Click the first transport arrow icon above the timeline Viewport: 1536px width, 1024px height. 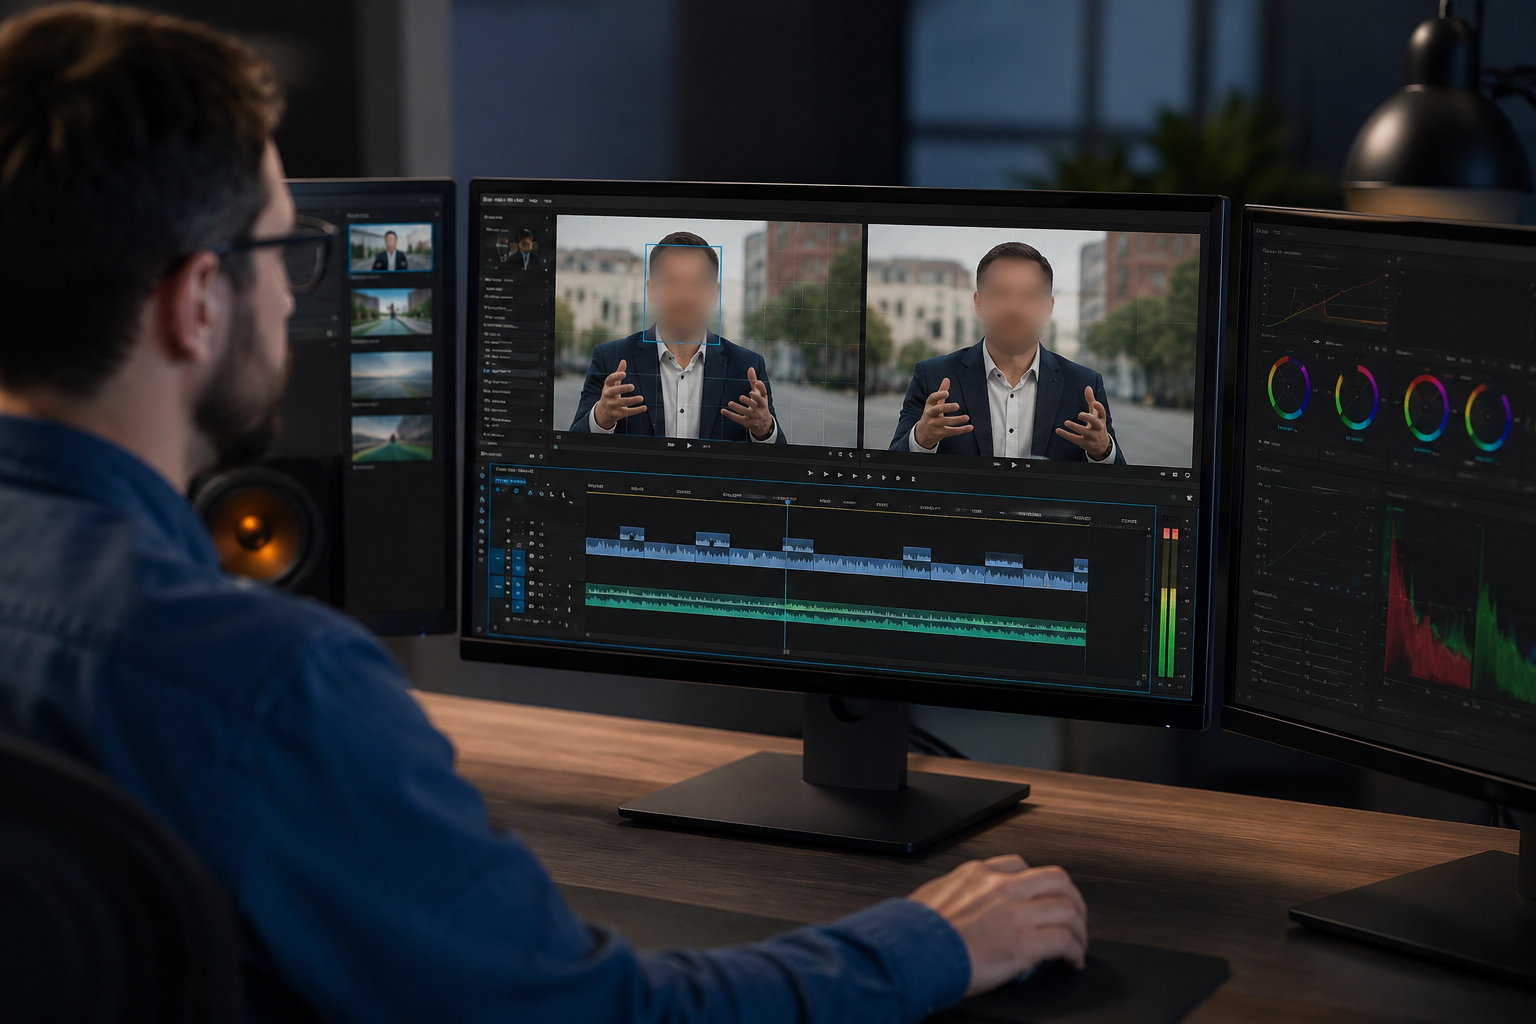click(x=811, y=473)
